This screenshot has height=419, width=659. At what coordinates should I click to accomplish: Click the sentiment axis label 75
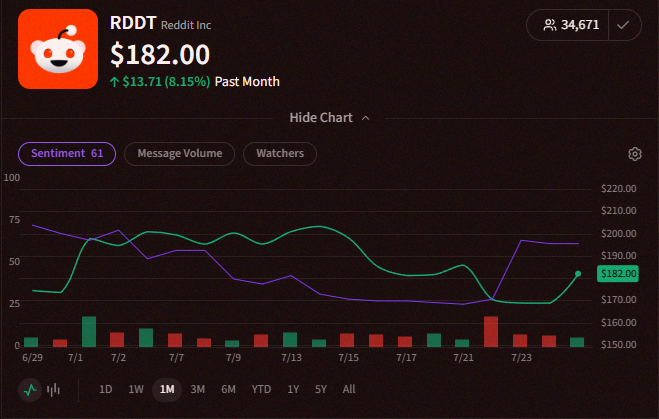(x=14, y=220)
